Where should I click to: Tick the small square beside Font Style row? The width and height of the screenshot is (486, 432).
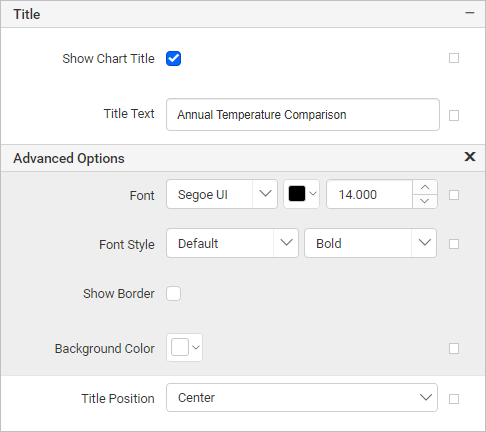[454, 244]
